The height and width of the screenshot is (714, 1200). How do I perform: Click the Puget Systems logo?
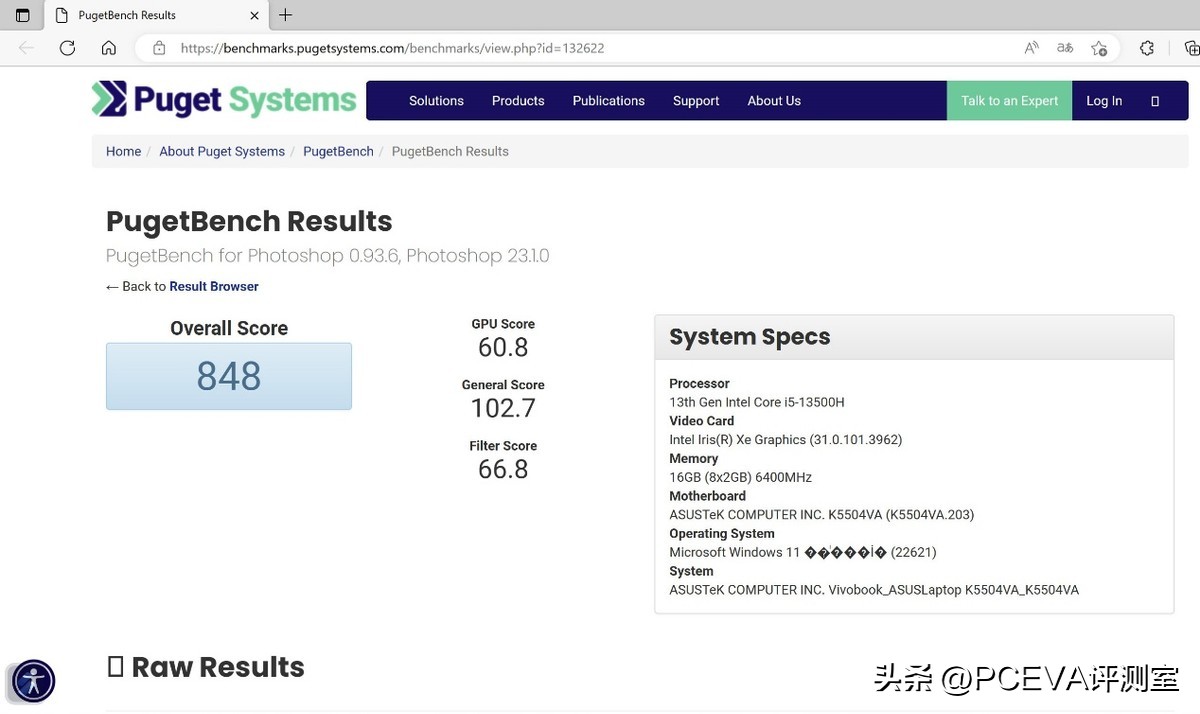222,99
